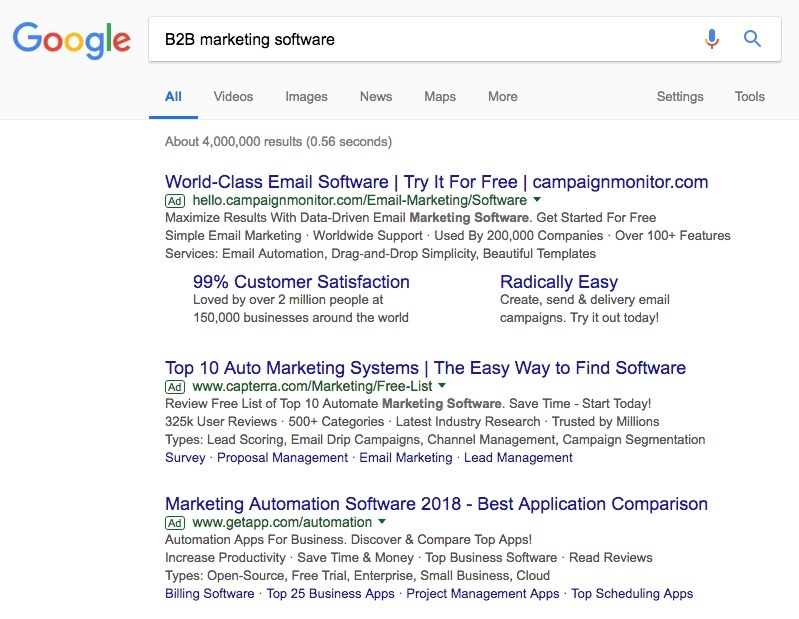Select the All tab
Image resolution: width=799 pixels, height=619 pixels.
point(173,97)
